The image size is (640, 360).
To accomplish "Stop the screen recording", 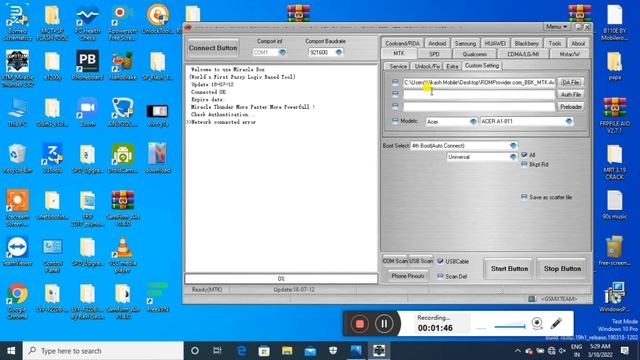I will 360,324.
